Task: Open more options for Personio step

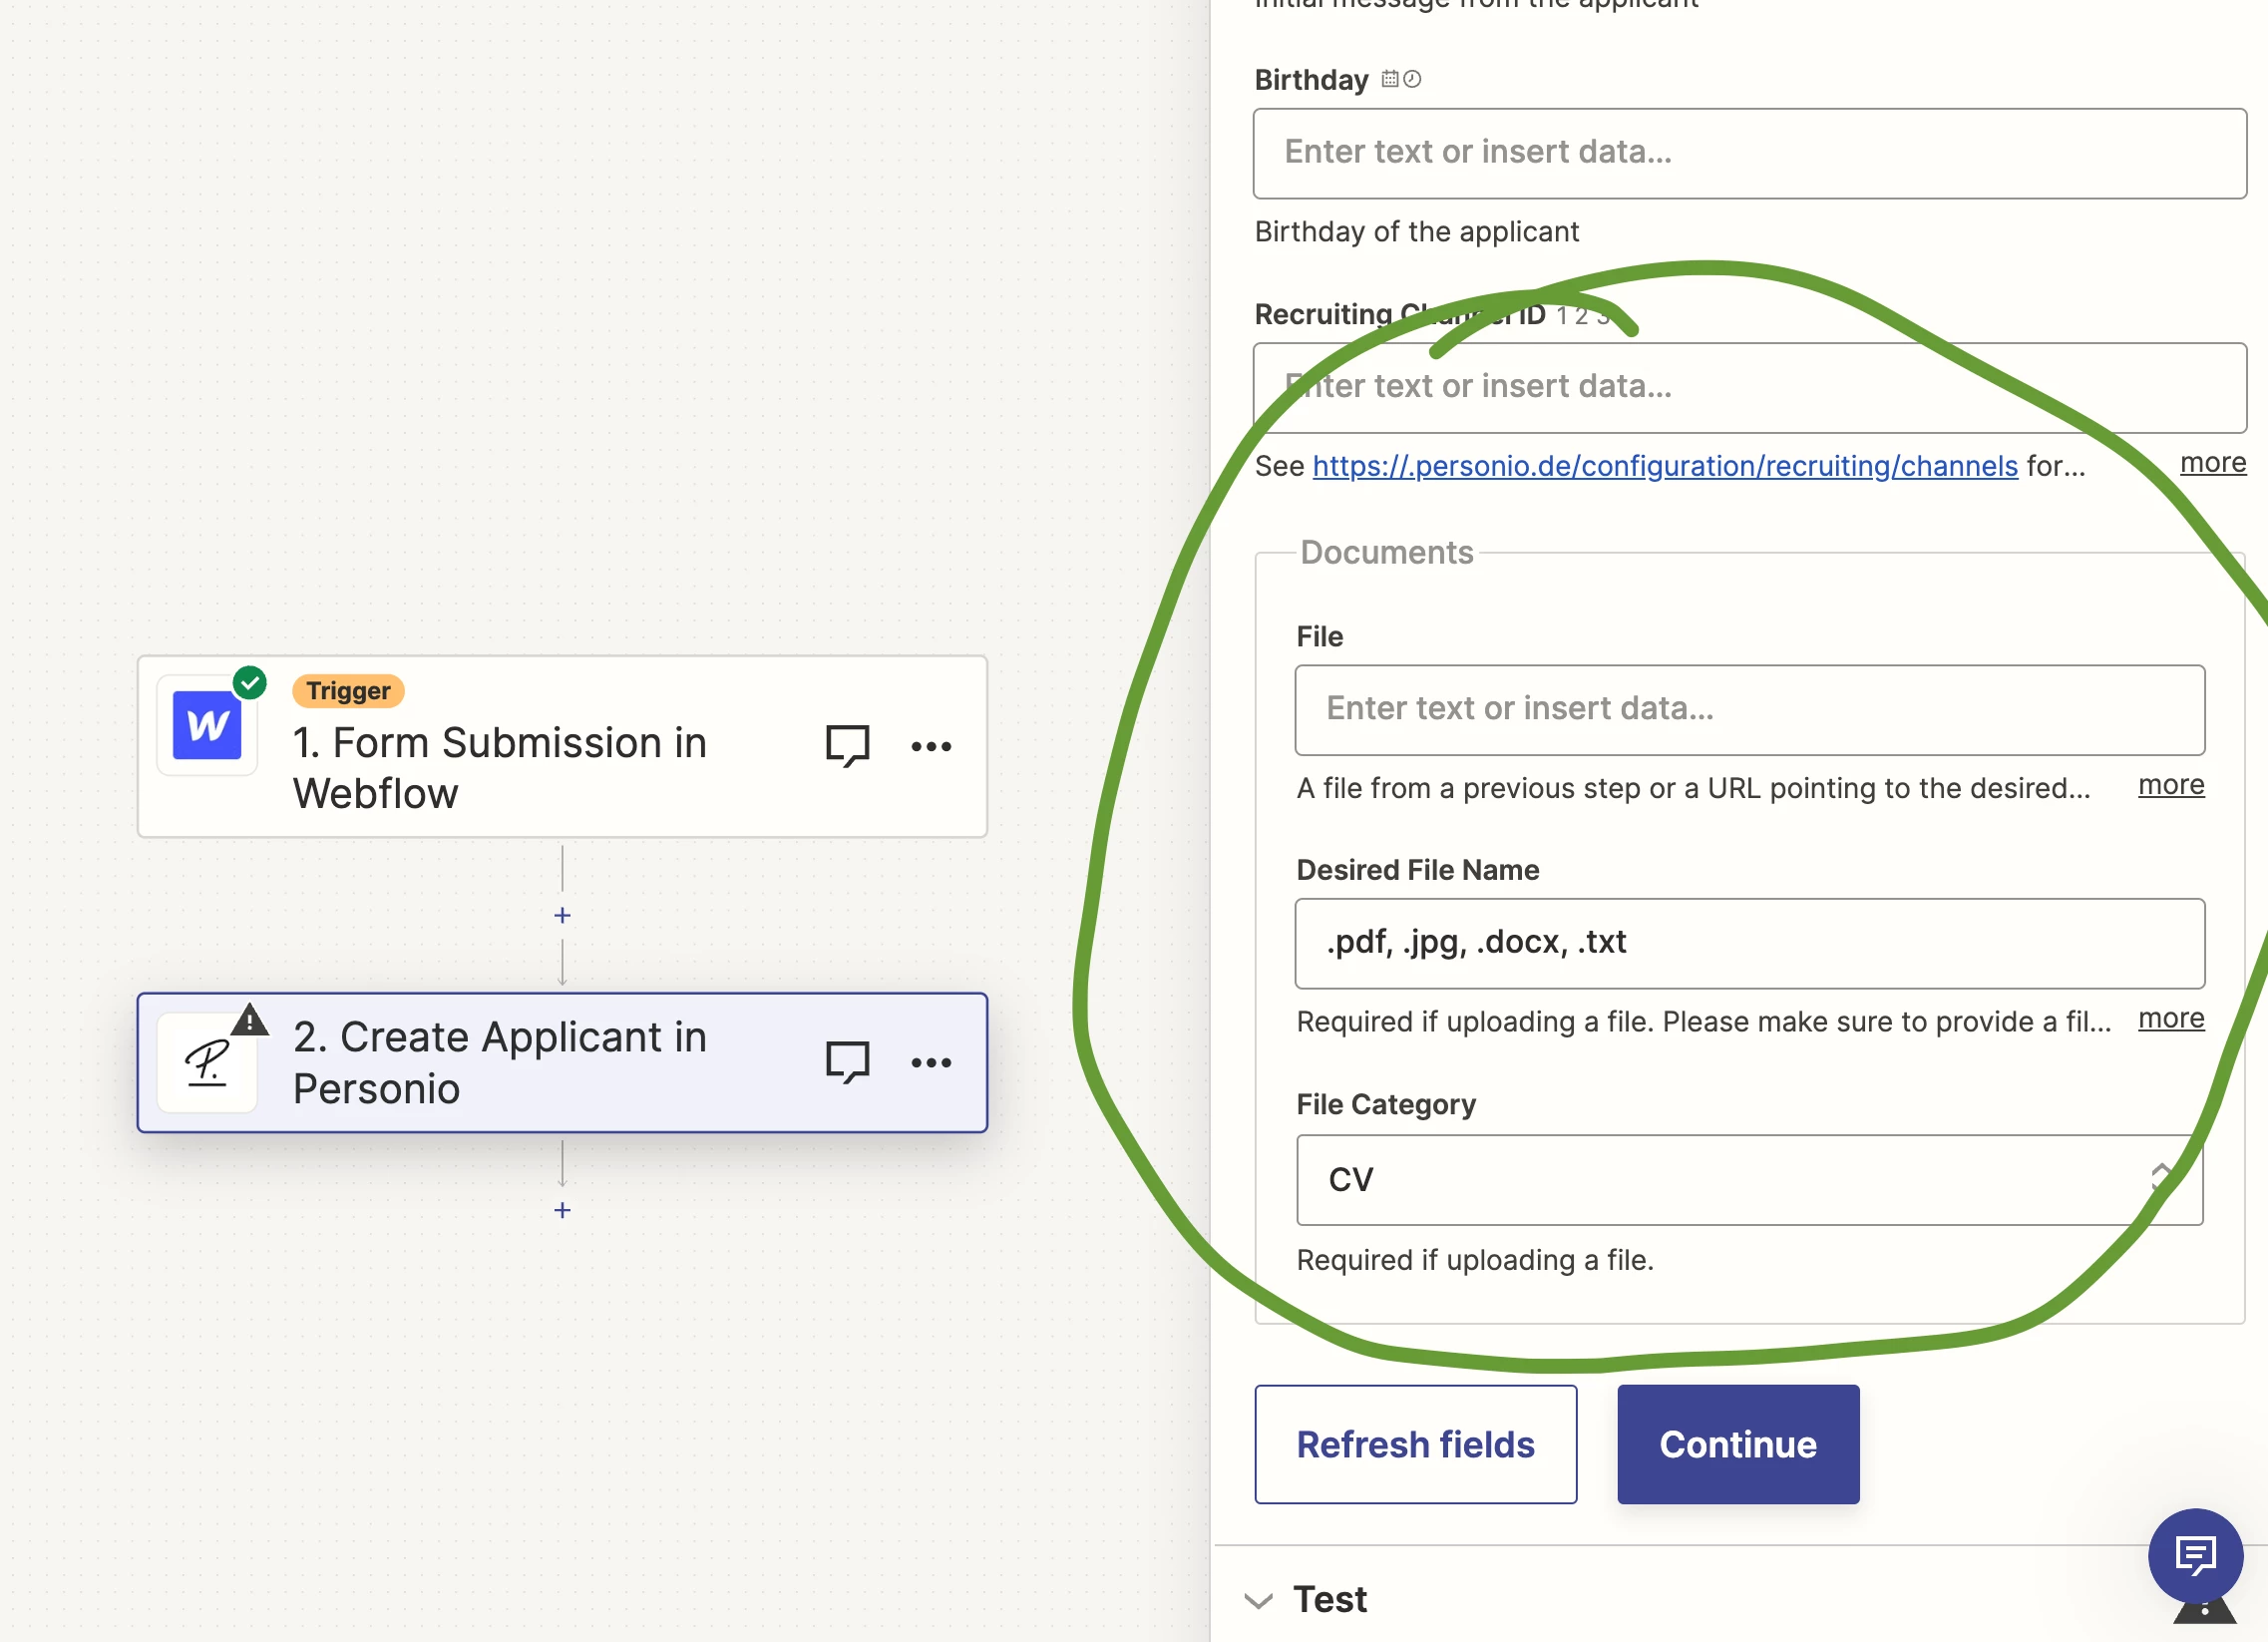Action: (931, 1062)
